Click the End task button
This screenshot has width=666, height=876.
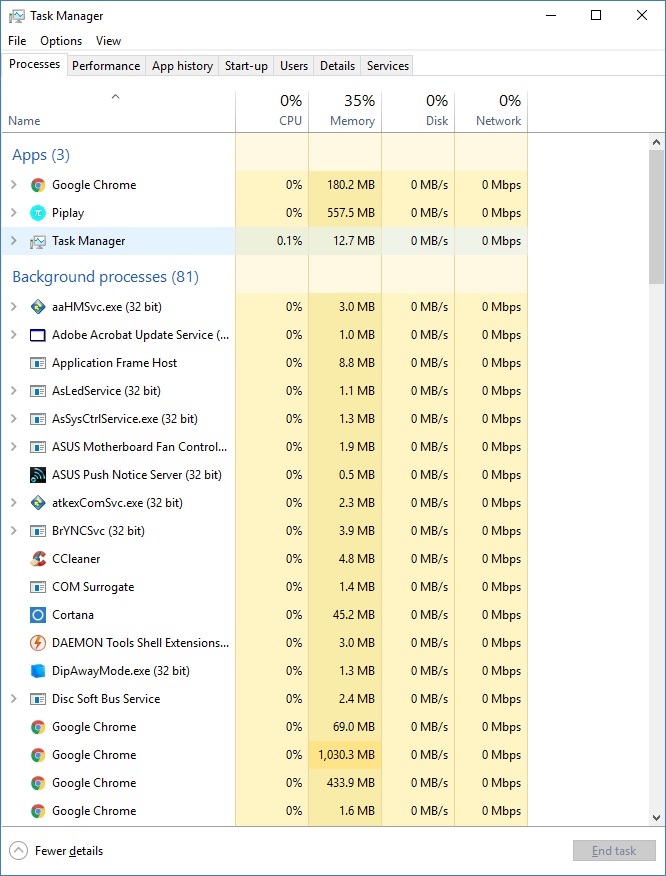614,851
